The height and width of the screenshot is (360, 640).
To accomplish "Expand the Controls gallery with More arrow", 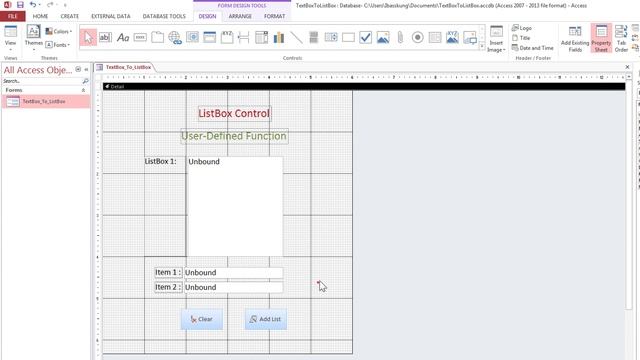I will [482, 47].
